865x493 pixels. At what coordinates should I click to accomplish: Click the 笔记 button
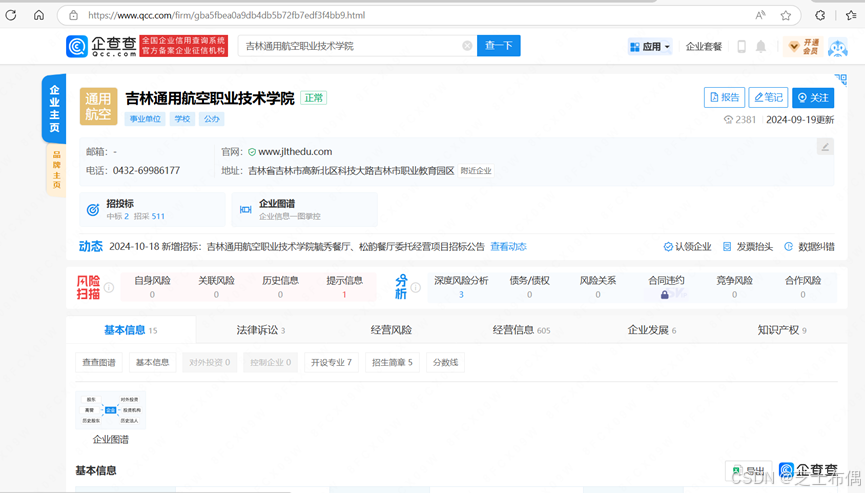(768, 98)
